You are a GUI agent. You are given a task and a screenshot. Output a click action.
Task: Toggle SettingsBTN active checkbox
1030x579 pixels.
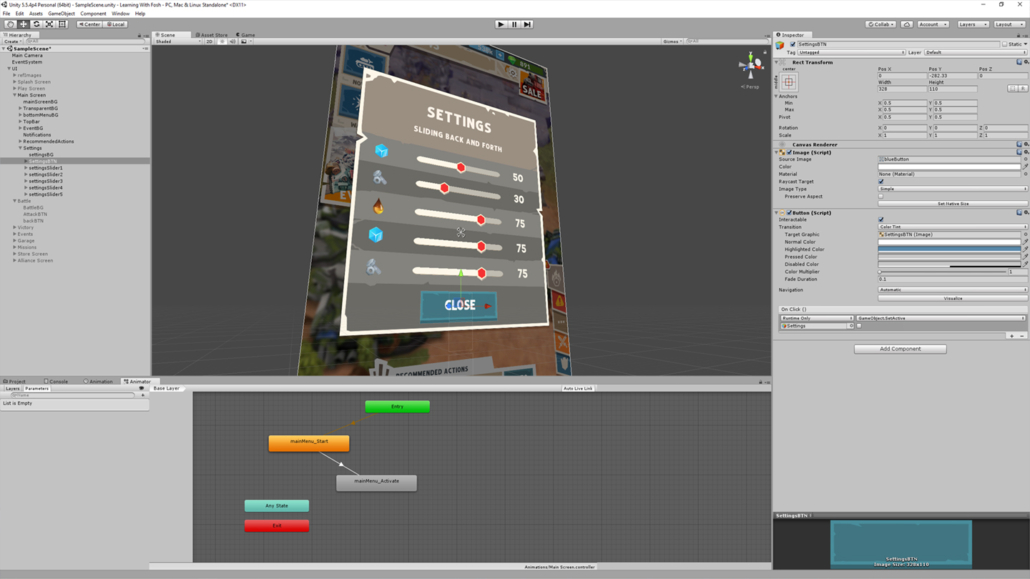(x=793, y=44)
